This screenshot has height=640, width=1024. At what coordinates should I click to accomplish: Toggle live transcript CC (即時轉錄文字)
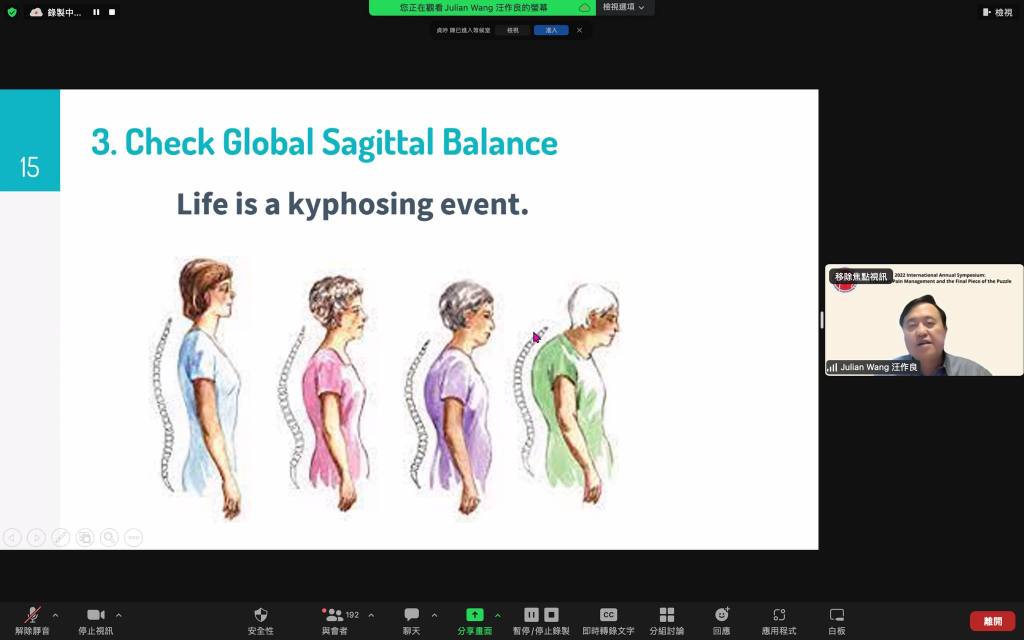[x=608, y=615]
